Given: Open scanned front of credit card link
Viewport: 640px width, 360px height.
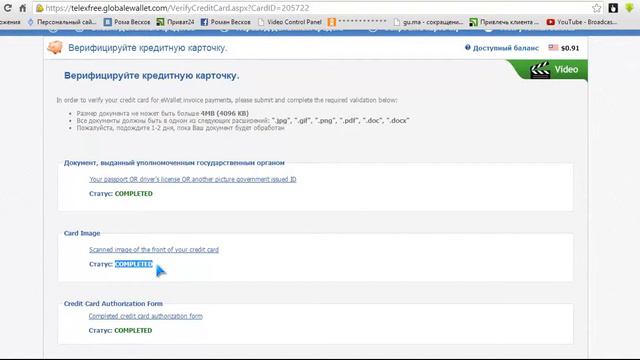Looking at the screenshot, I should (x=154, y=249).
